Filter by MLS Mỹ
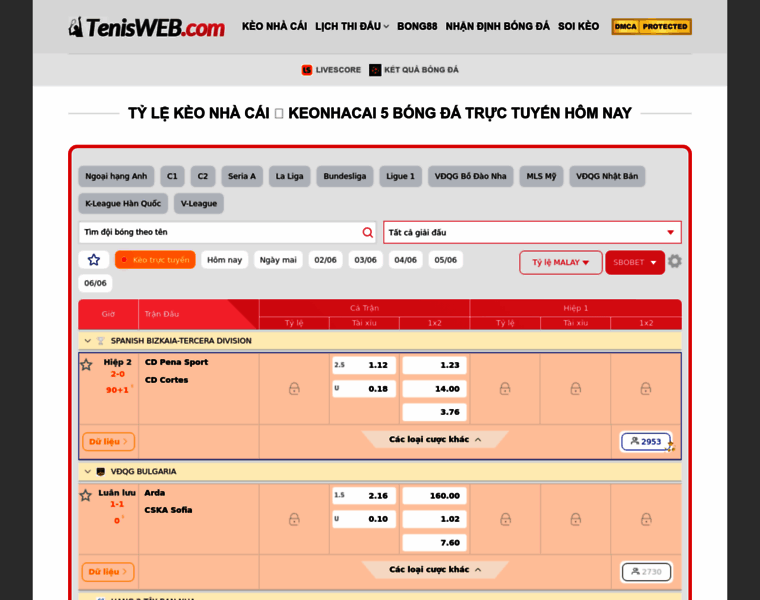 point(541,176)
